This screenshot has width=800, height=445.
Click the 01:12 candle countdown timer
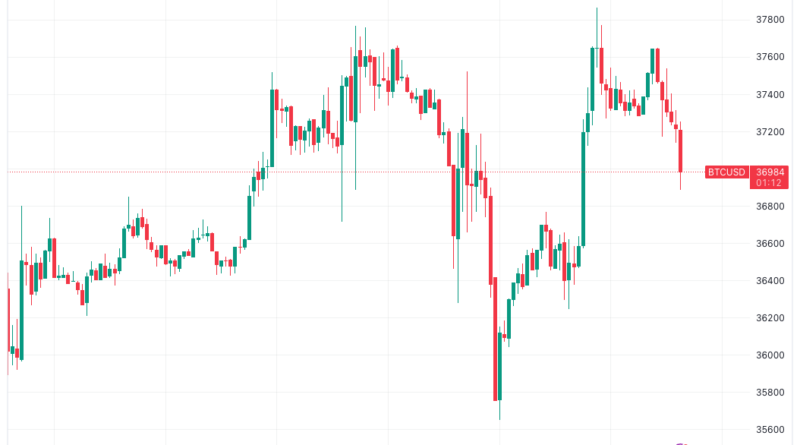[x=767, y=184]
